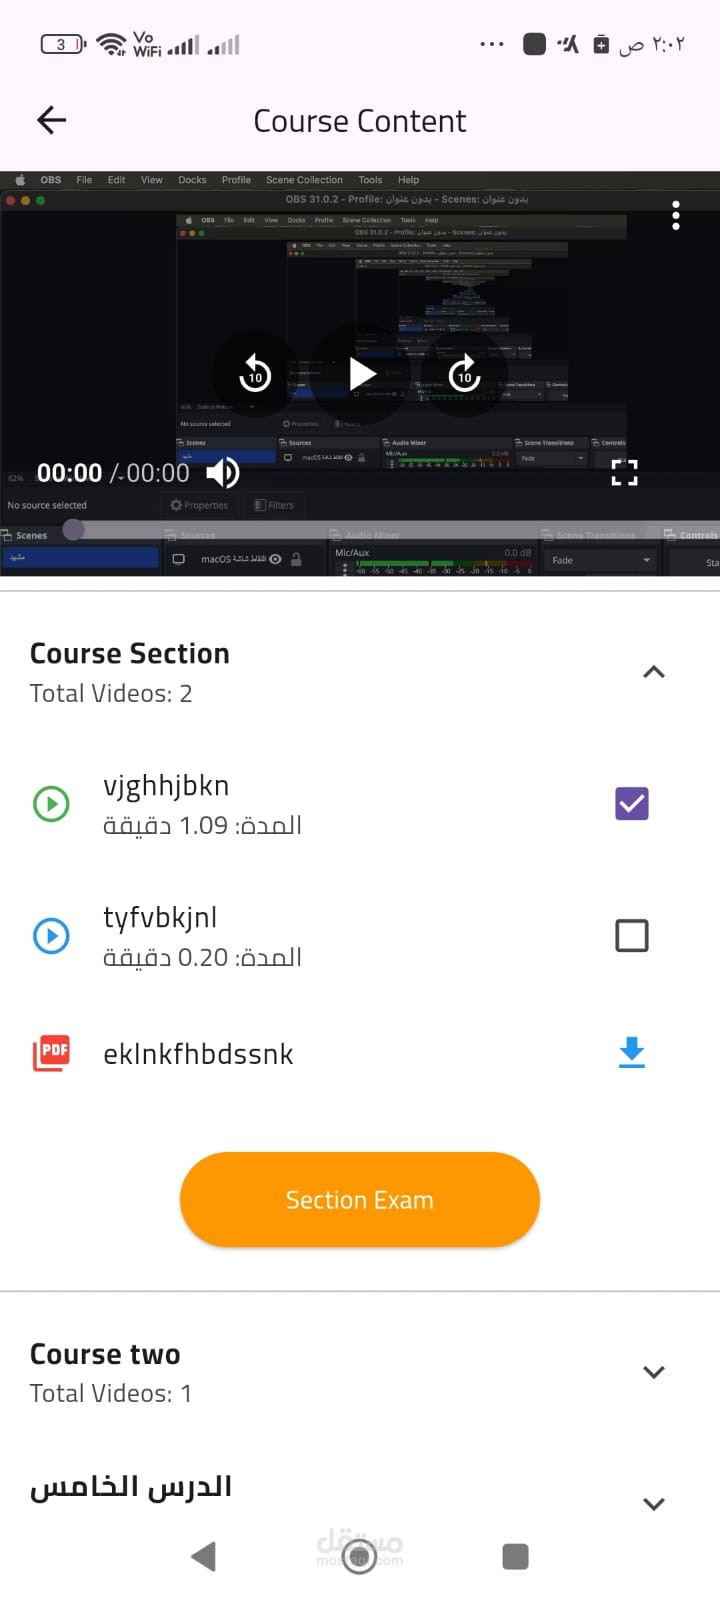Open the Section Exam
The image size is (720, 1600).
pos(360,1200)
